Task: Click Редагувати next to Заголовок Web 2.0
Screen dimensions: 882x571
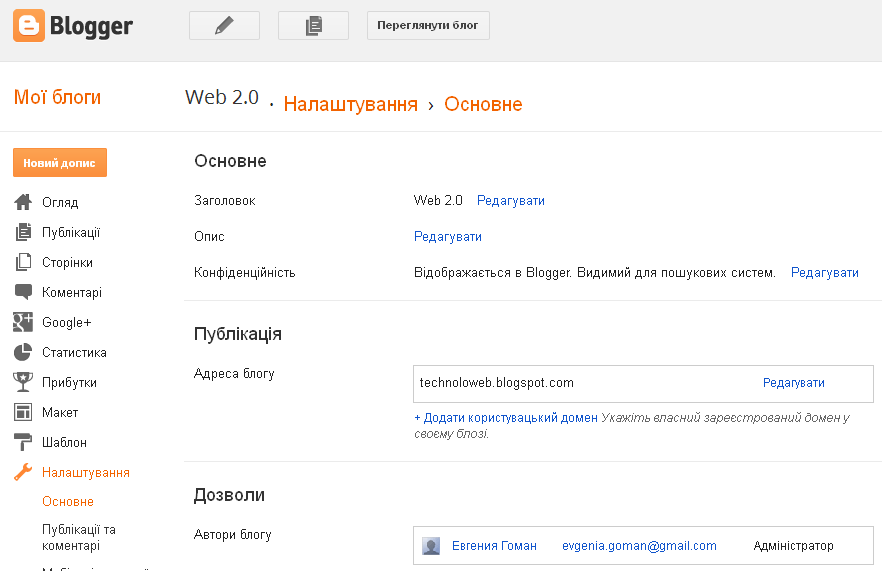Action: pos(511,201)
